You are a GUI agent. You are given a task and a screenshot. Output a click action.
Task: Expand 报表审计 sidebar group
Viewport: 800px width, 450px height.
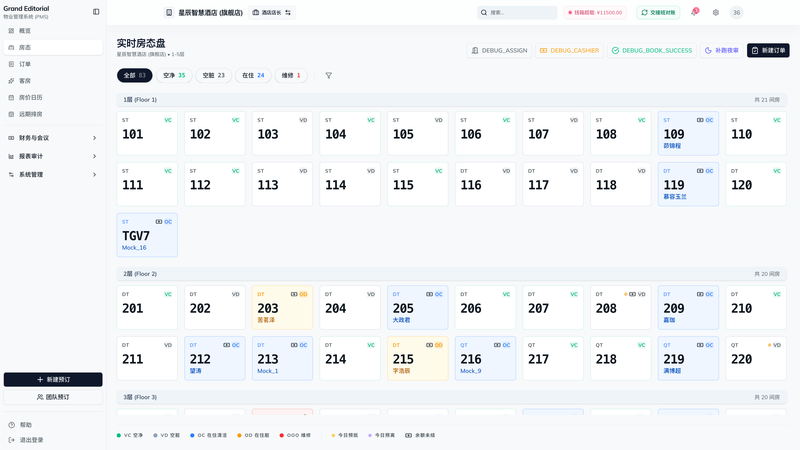point(53,156)
